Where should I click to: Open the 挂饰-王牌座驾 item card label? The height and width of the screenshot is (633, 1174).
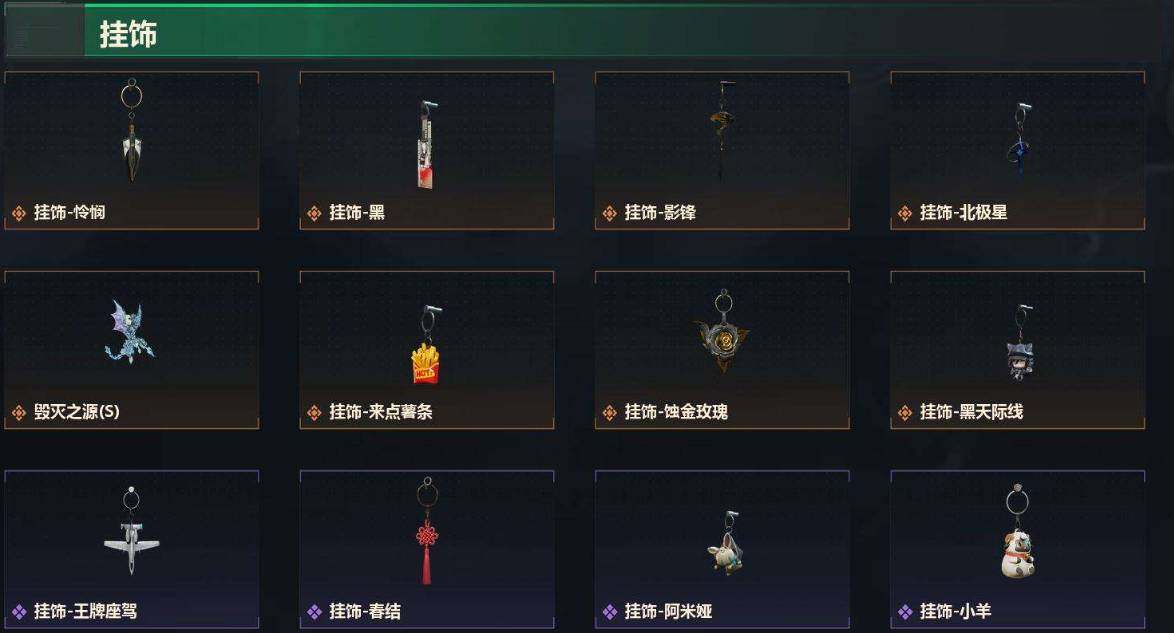click(85, 611)
